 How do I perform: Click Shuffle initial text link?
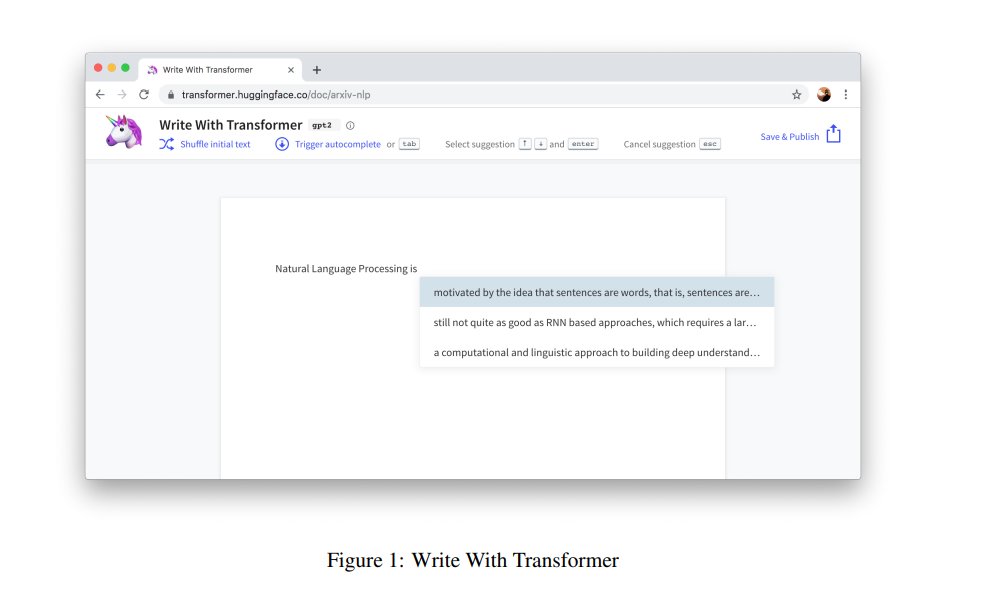pos(215,144)
